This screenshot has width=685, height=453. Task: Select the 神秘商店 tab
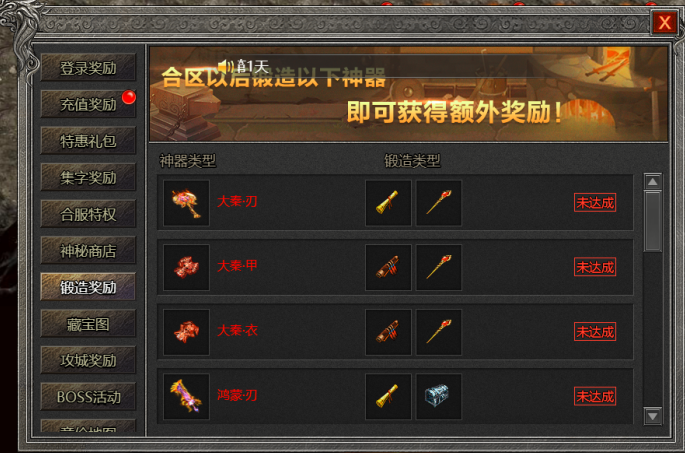click(x=88, y=251)
